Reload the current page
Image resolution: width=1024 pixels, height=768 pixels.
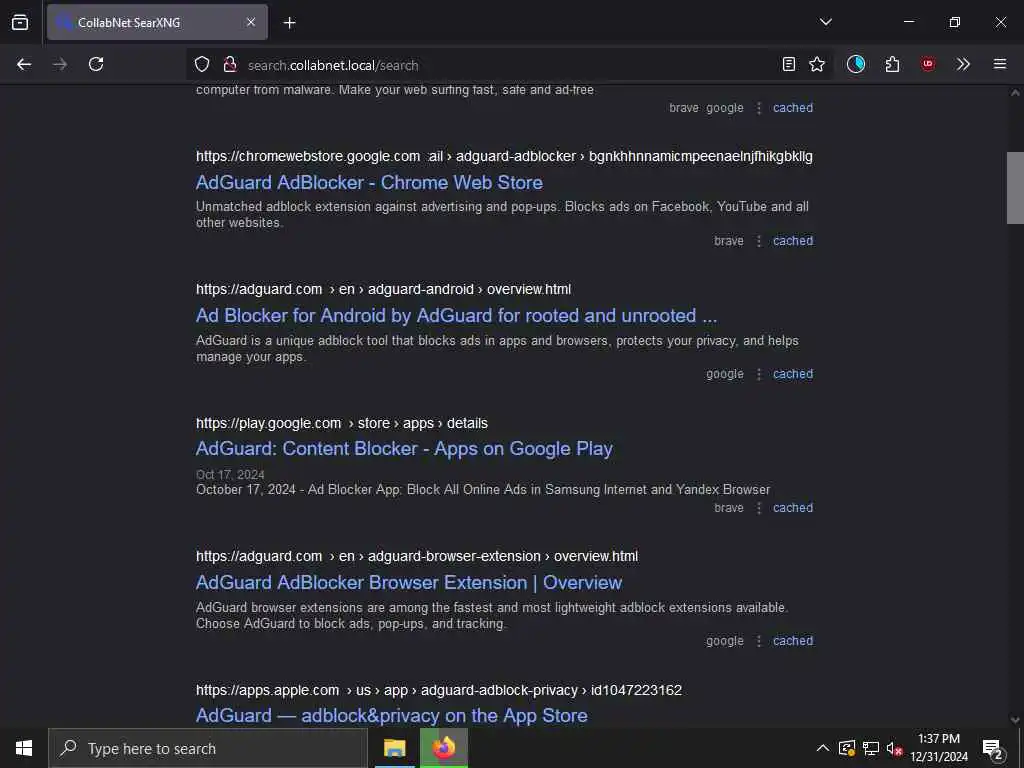[96, 64]
